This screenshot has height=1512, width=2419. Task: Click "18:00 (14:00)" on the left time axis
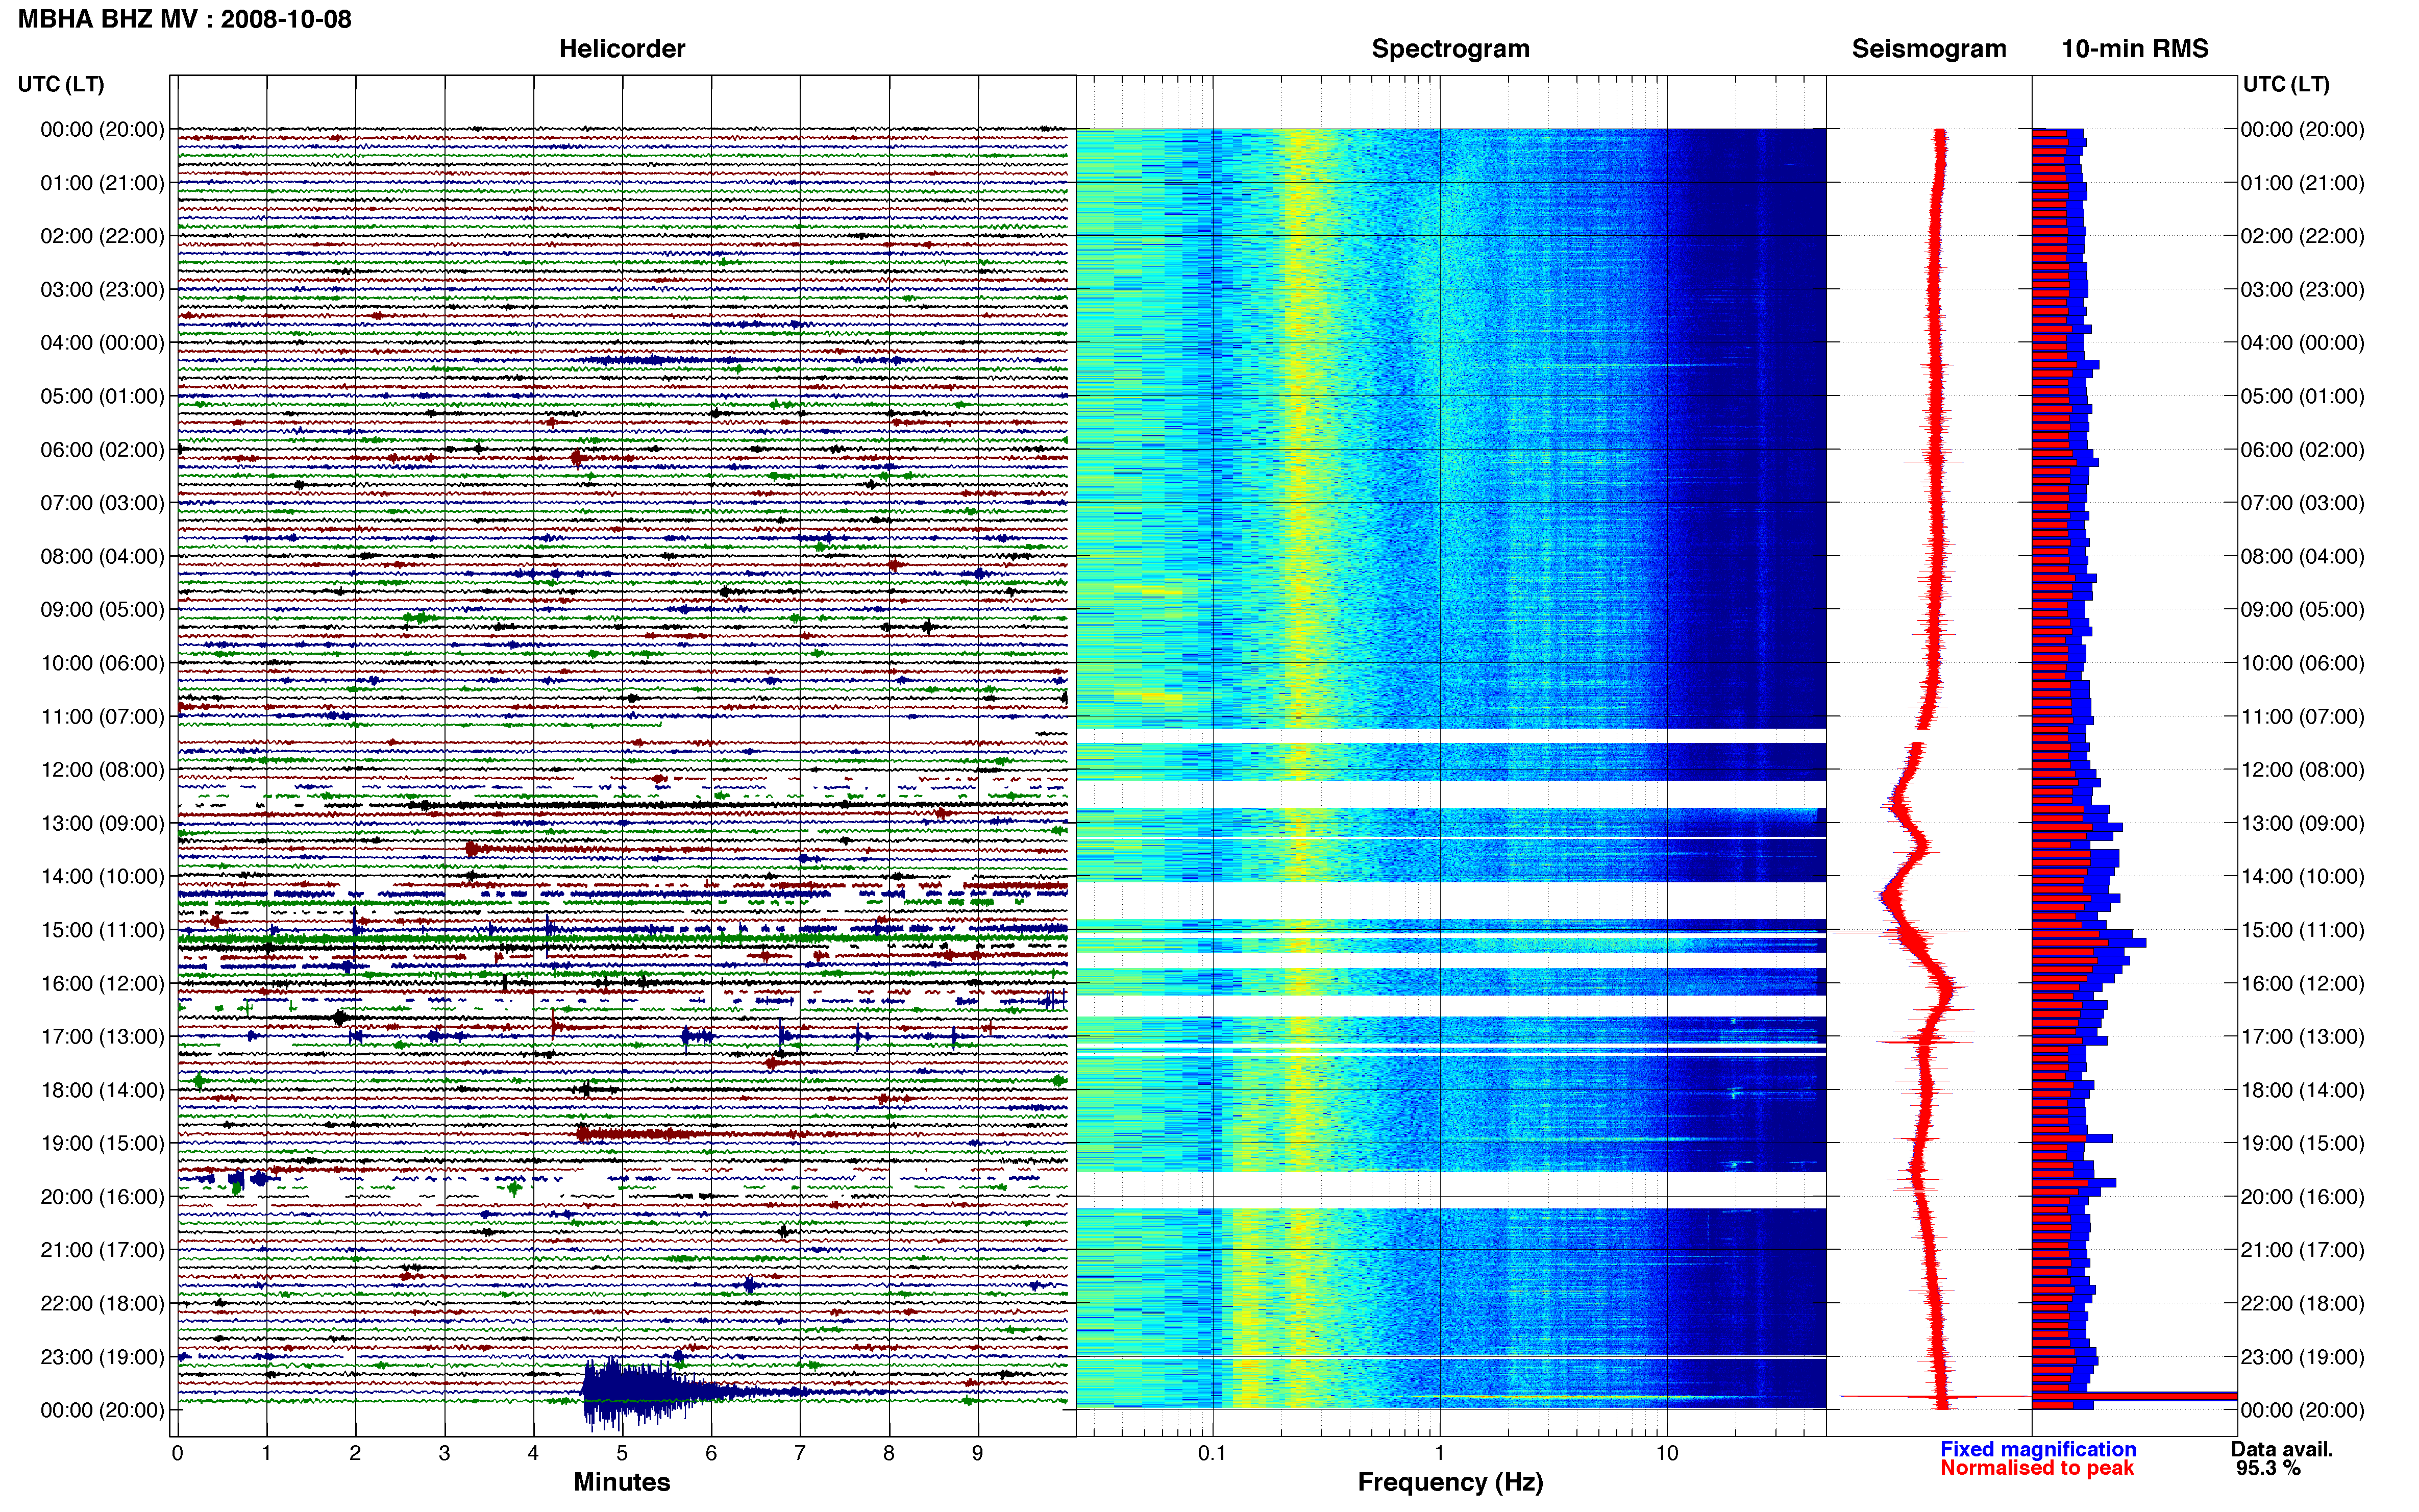coord(102,1090)
